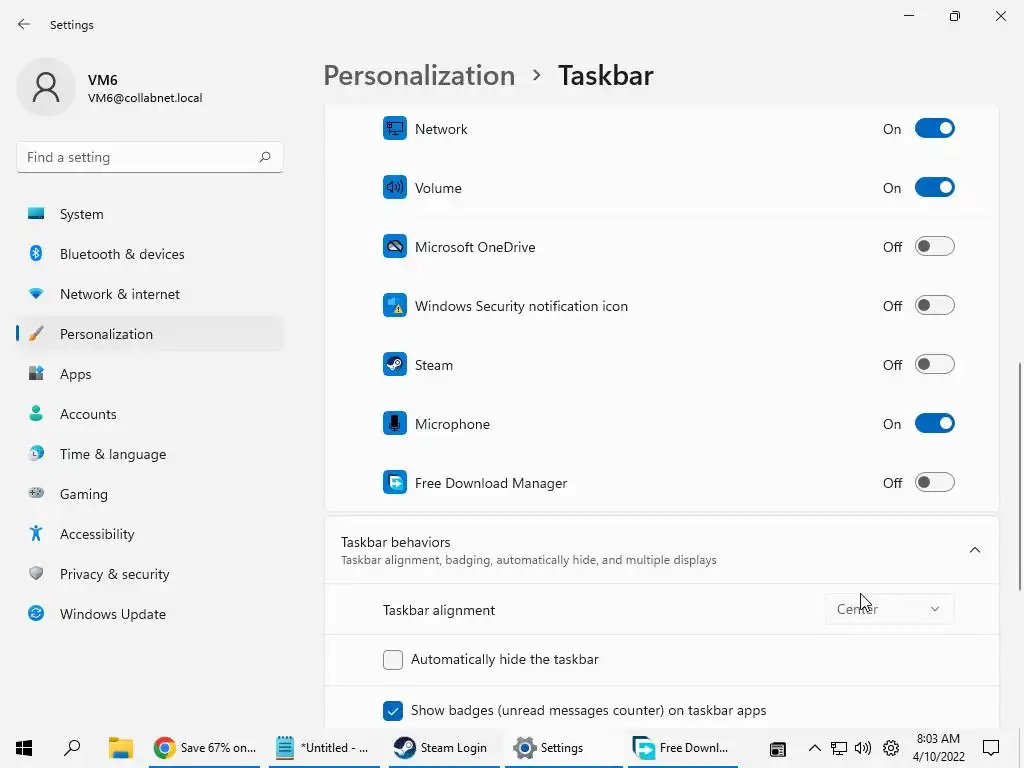
Task: Click the gear icon in system tray
Action: [891, 748]
